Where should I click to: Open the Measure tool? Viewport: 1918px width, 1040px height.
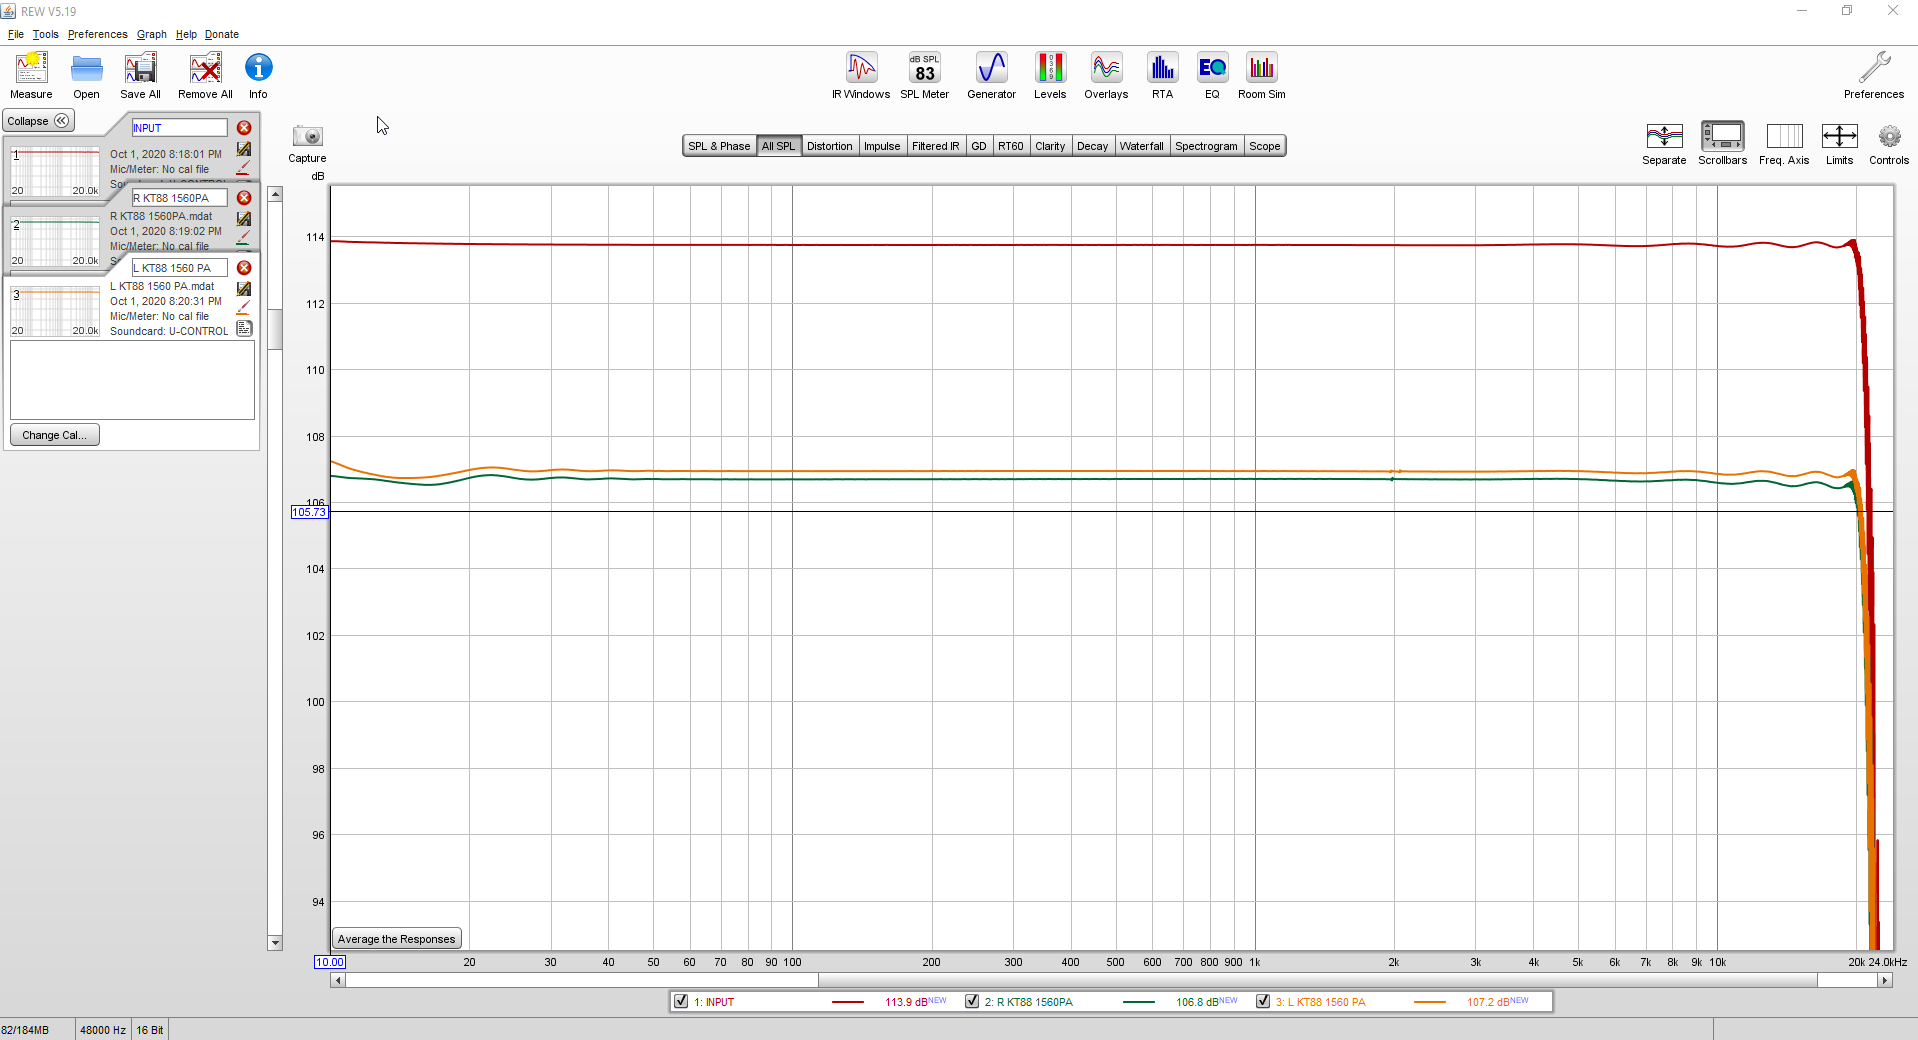click(x=31, y=76)
